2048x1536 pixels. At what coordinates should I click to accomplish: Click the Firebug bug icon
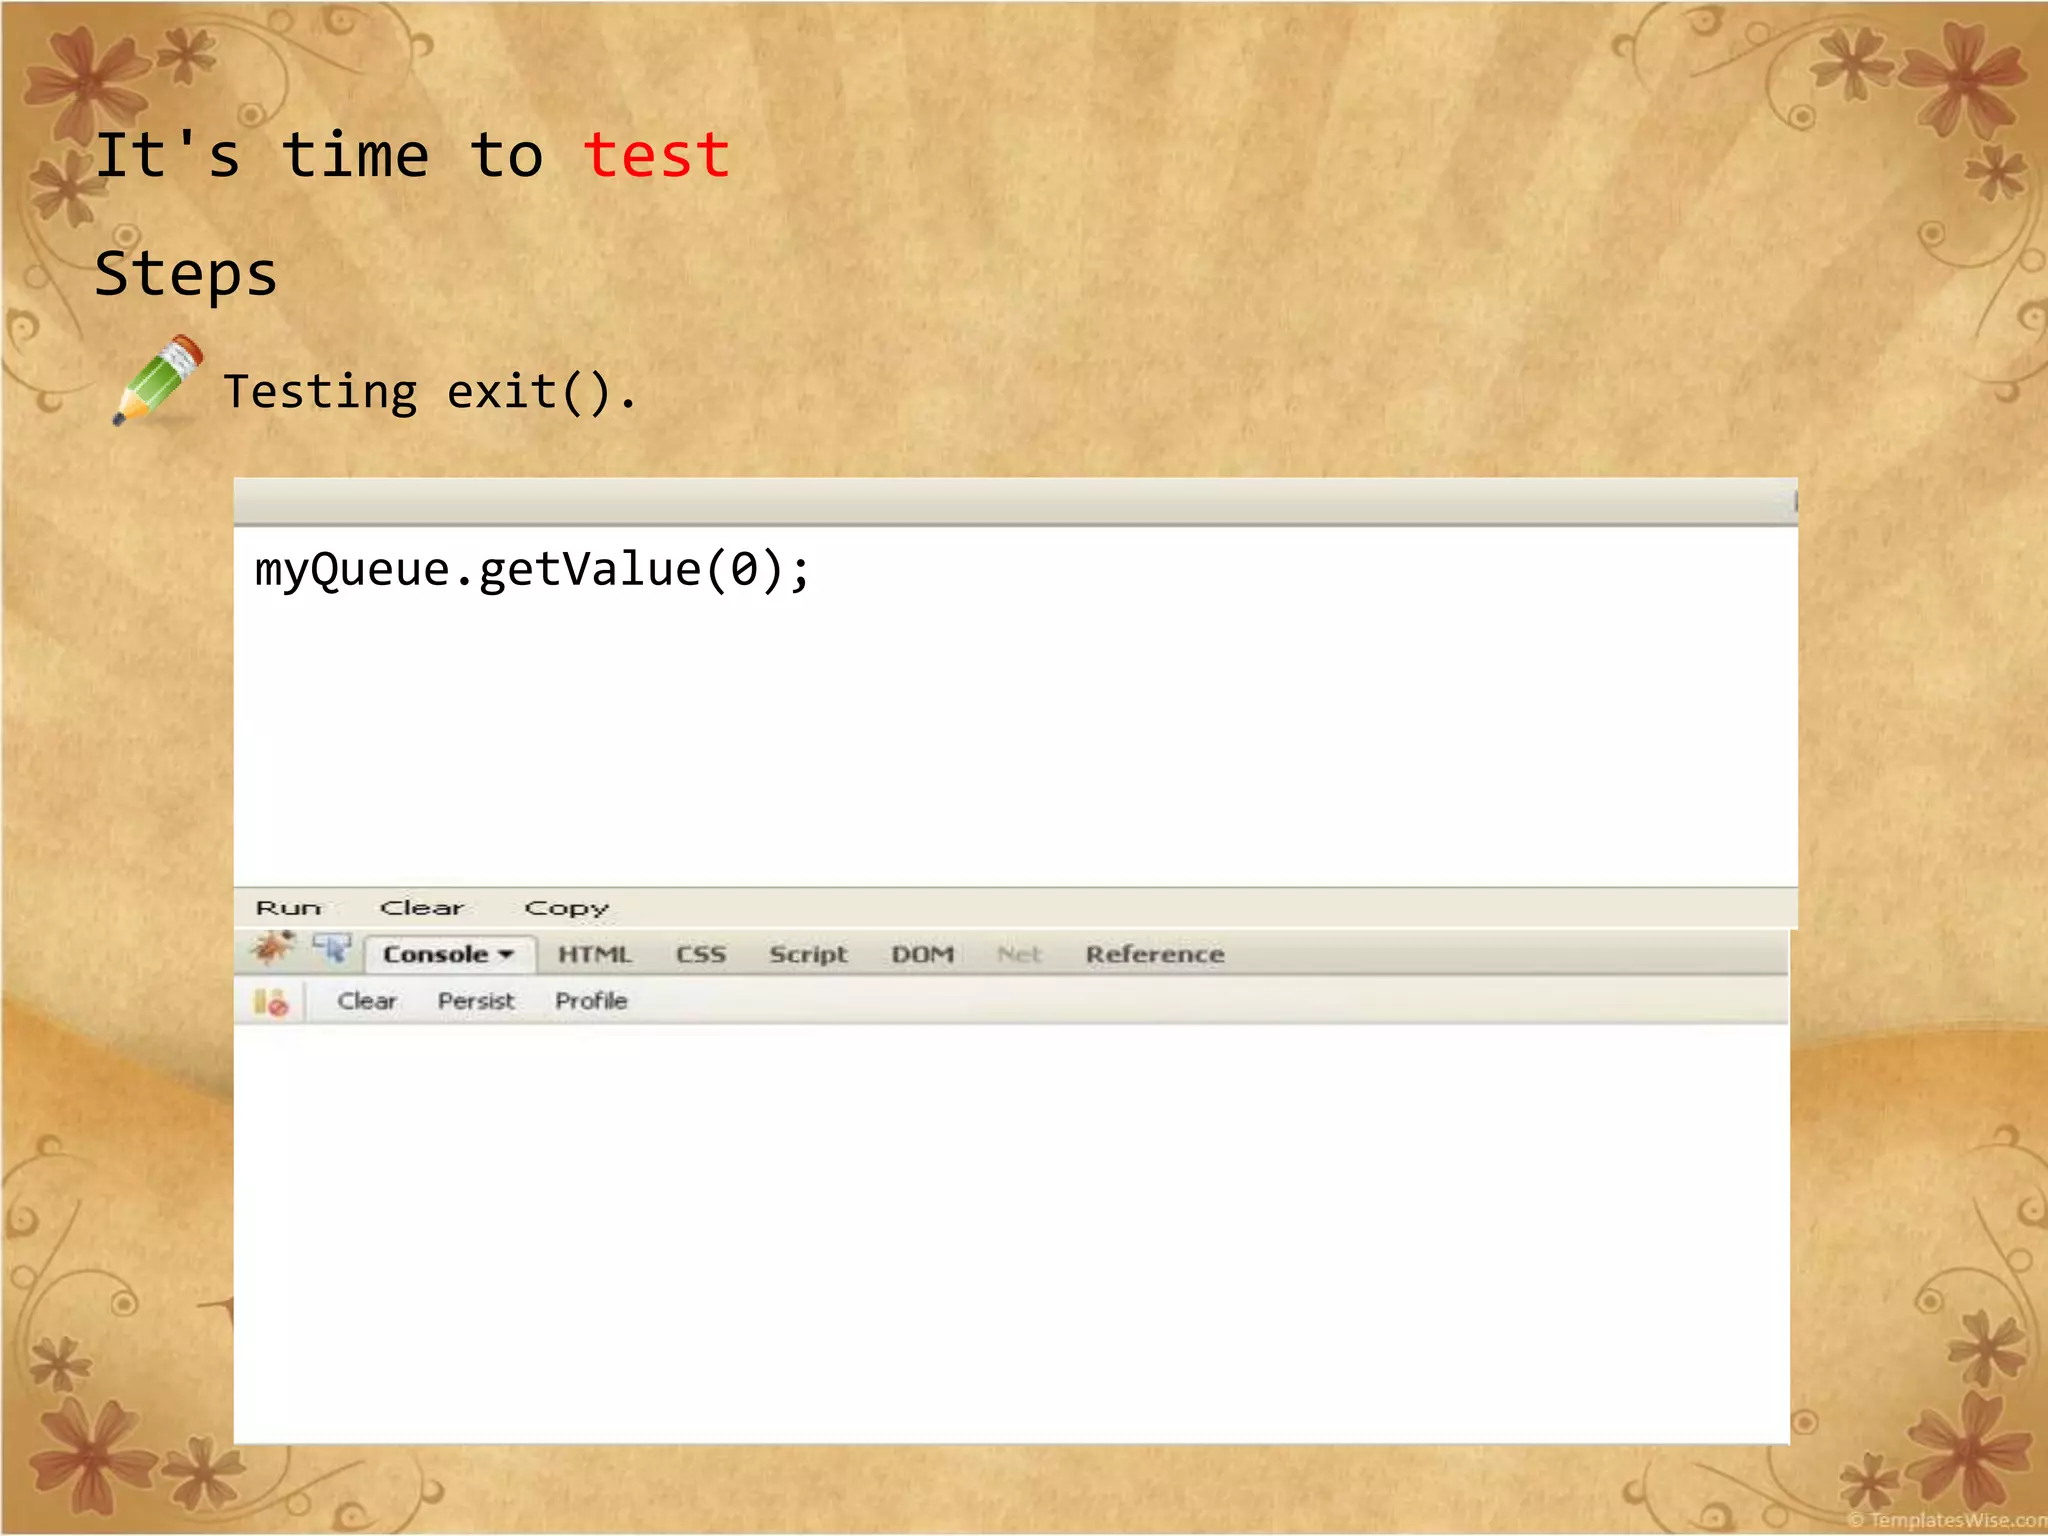[273, 948]
